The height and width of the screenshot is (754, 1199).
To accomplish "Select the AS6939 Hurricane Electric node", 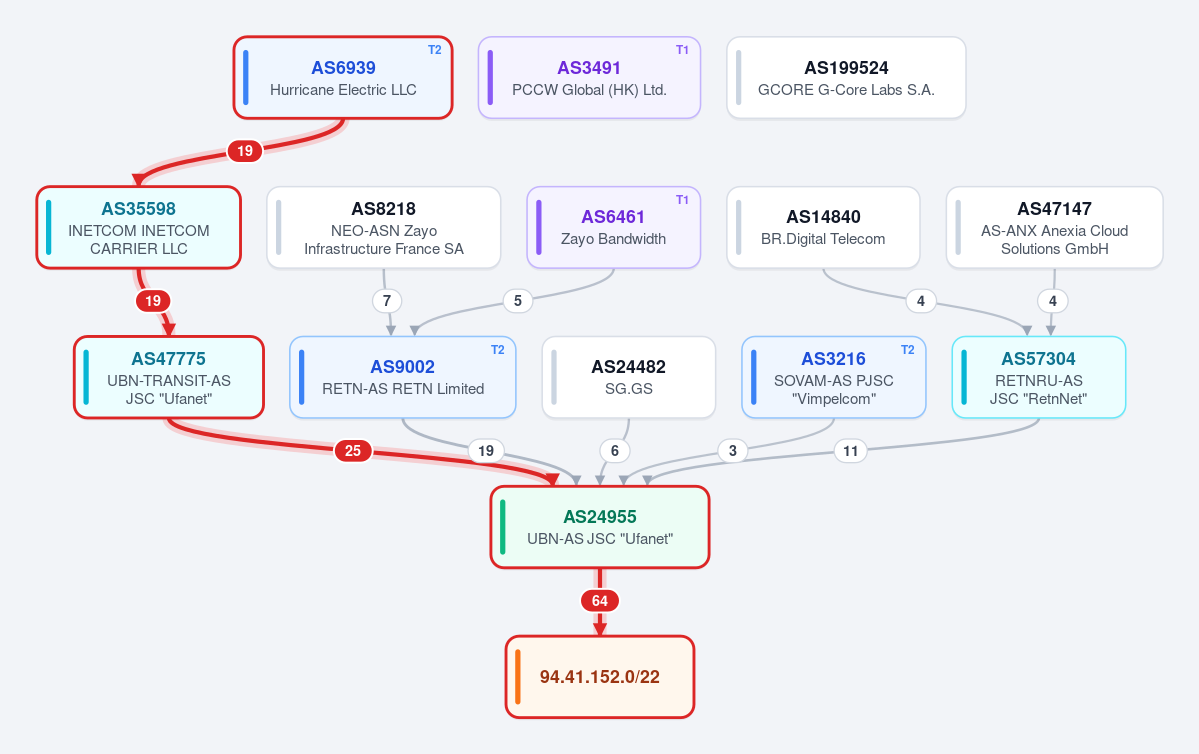I will tap(343, 78).
